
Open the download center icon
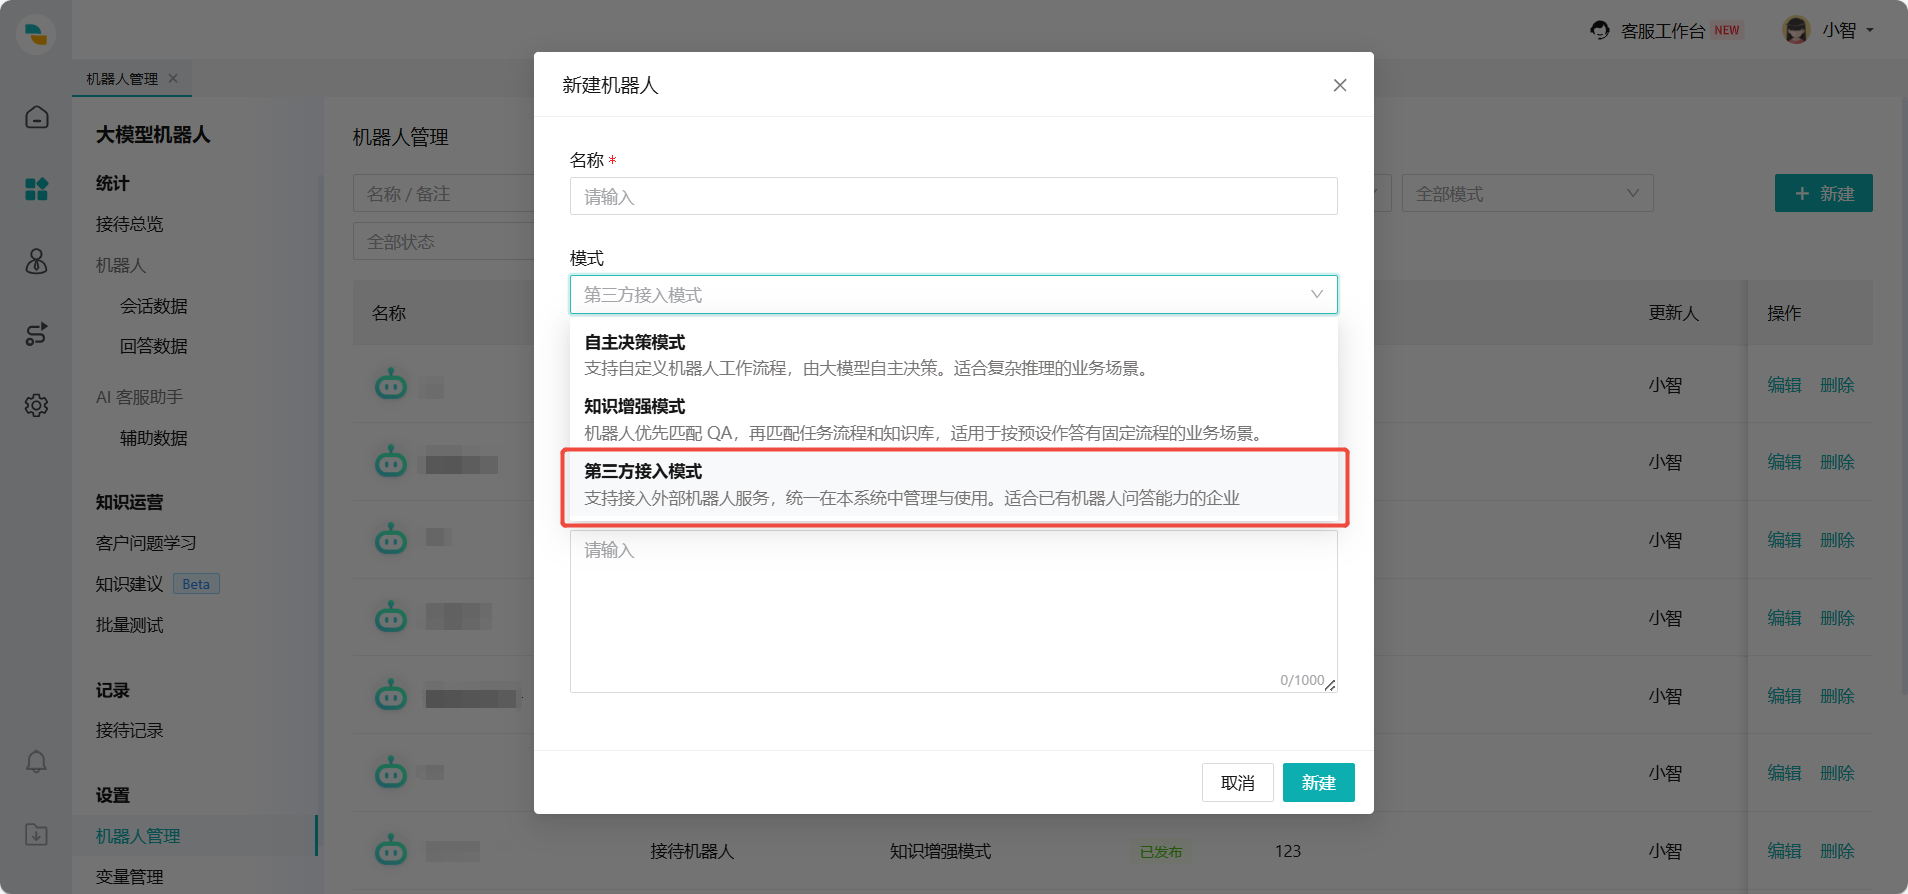[37, 834]
